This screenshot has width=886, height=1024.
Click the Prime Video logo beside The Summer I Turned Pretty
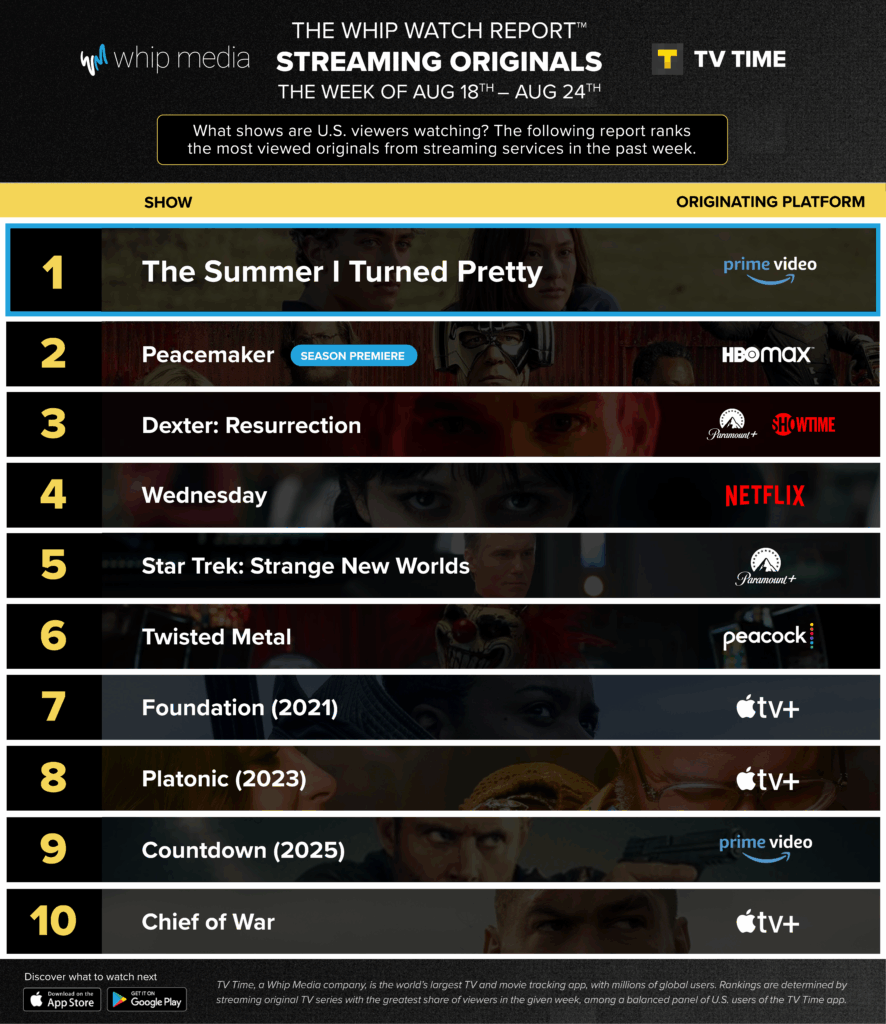click(x=770, y=270)
